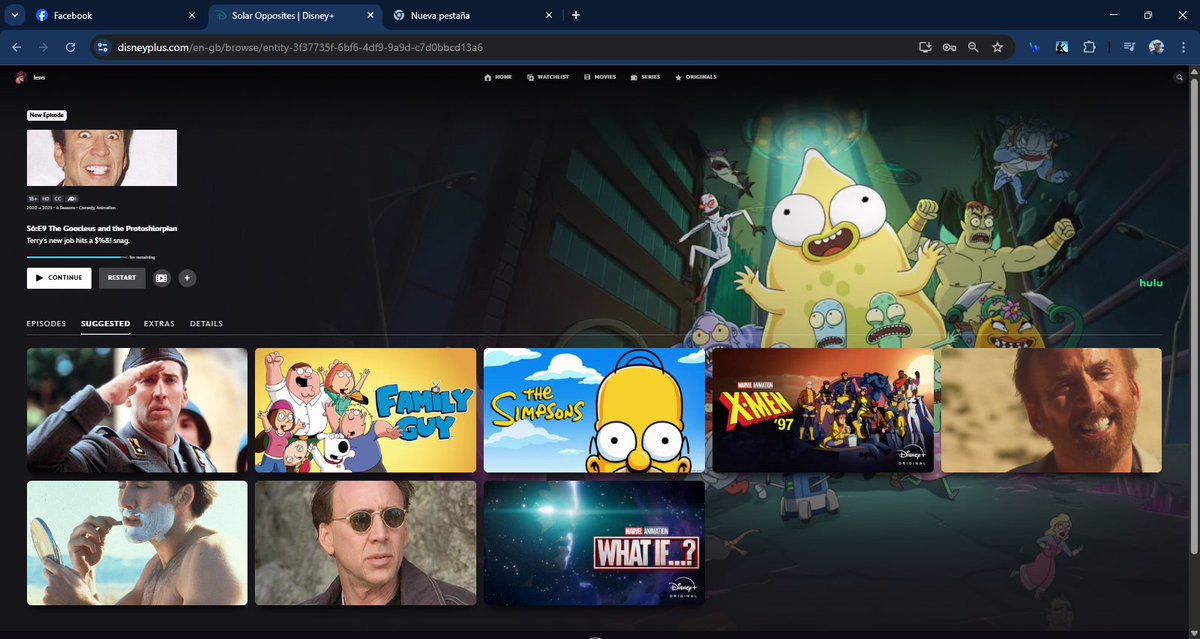Click the HD quality badge

[x=46, y=200]
